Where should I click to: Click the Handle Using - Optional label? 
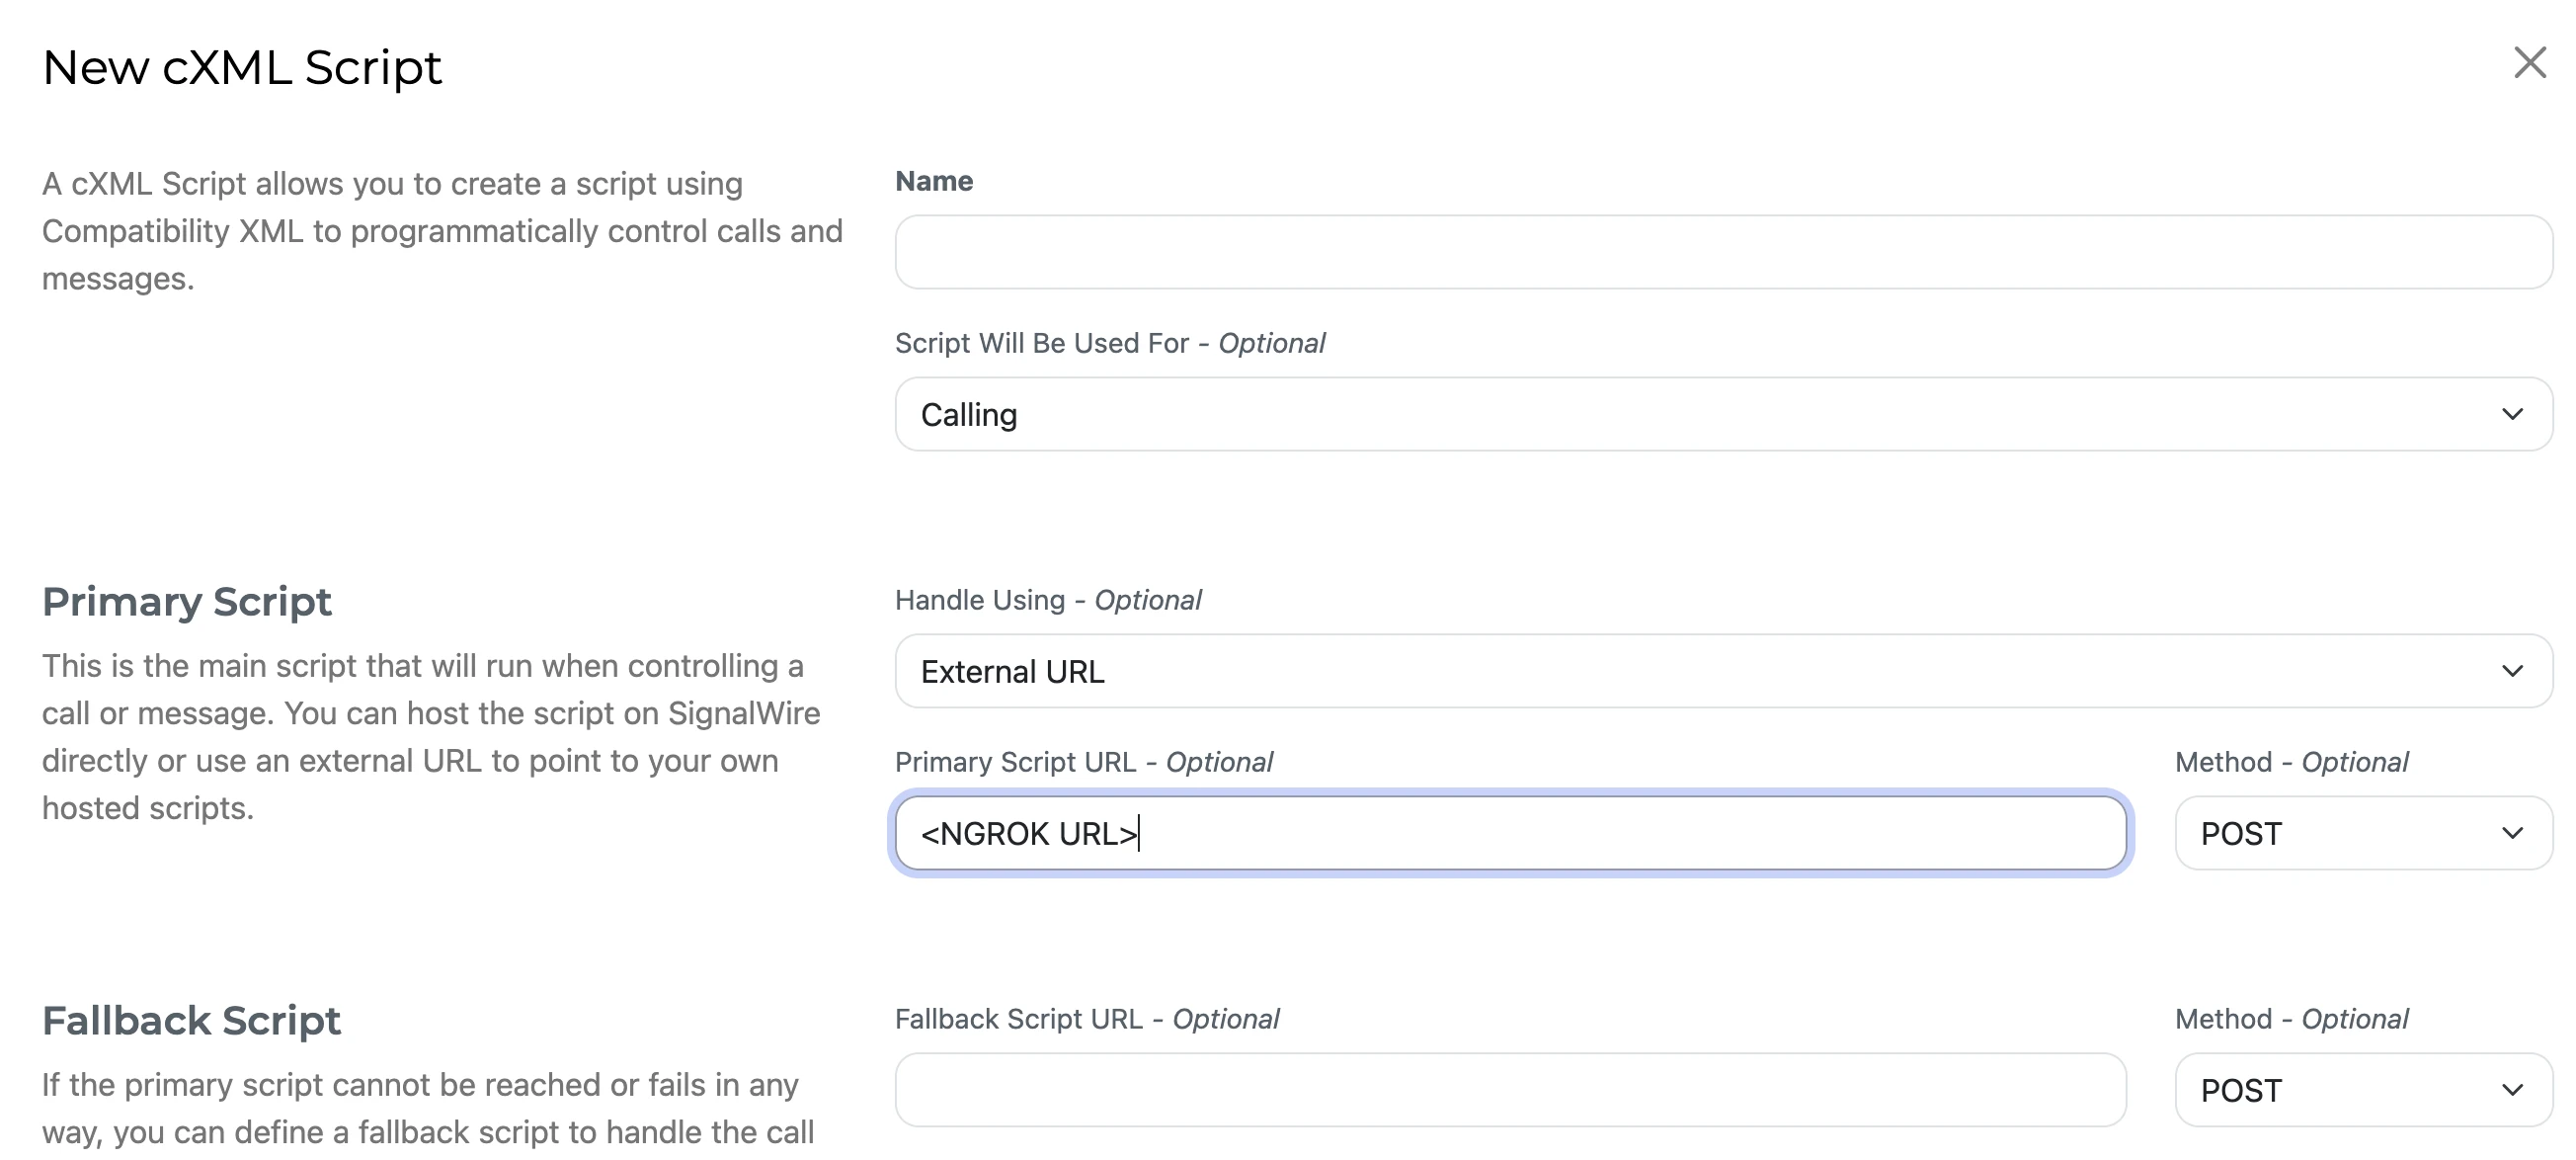[1048, 599]
